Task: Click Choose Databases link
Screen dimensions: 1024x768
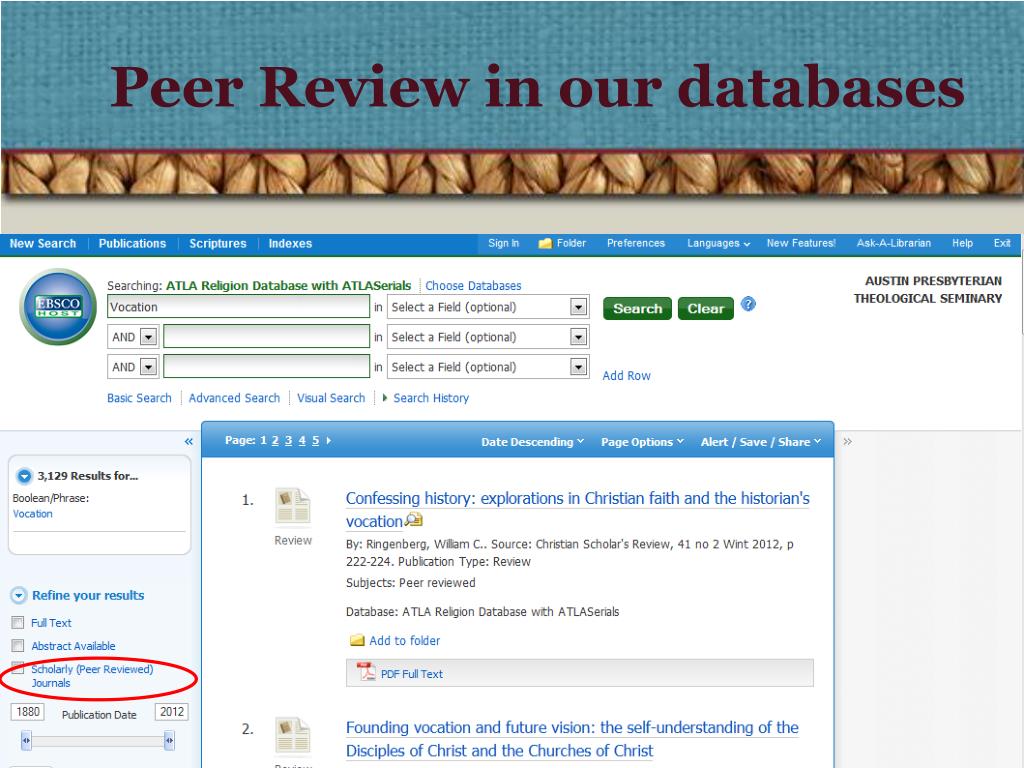Action: pyautogui.click(x=473, y=285)
